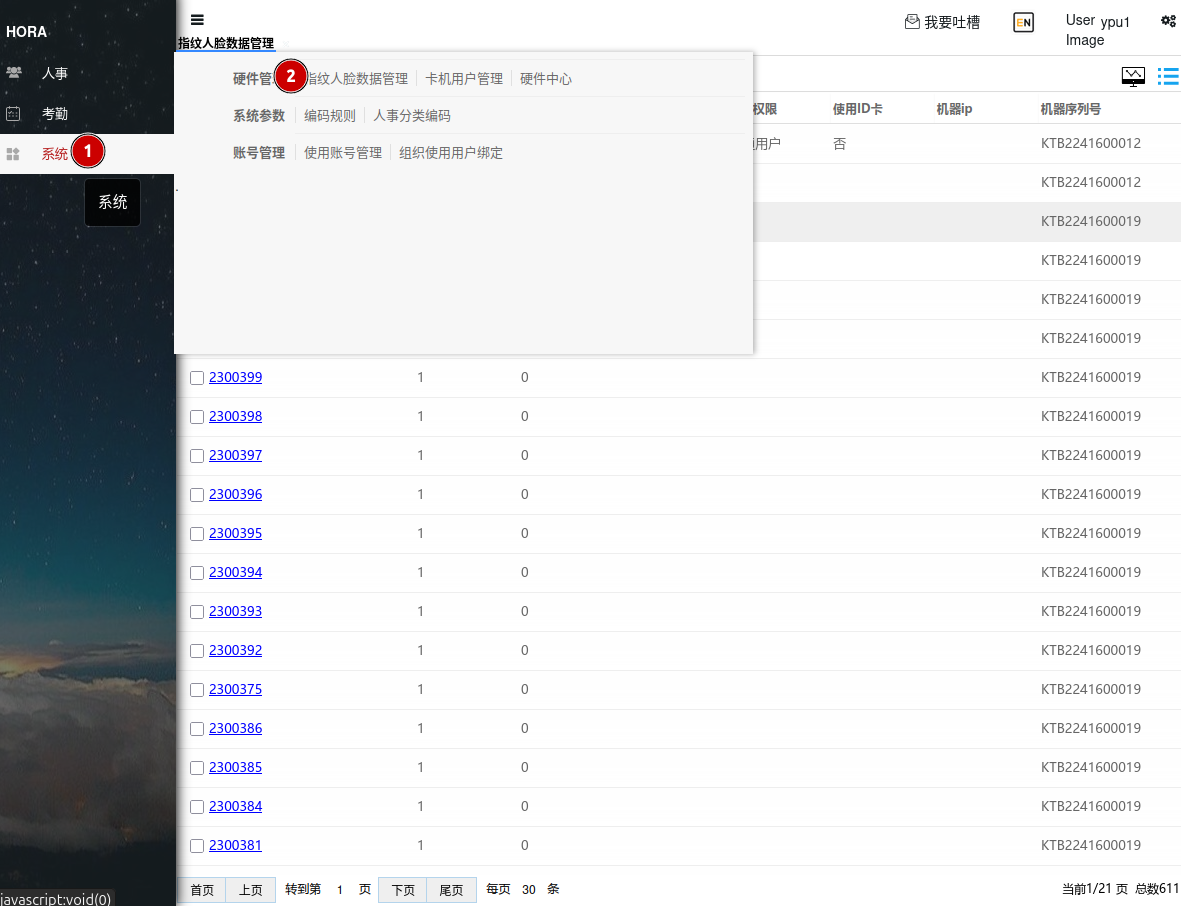Click the hamburger menu icon at top
Viewport: 1181px width, 906px height.
coord(197,19)
